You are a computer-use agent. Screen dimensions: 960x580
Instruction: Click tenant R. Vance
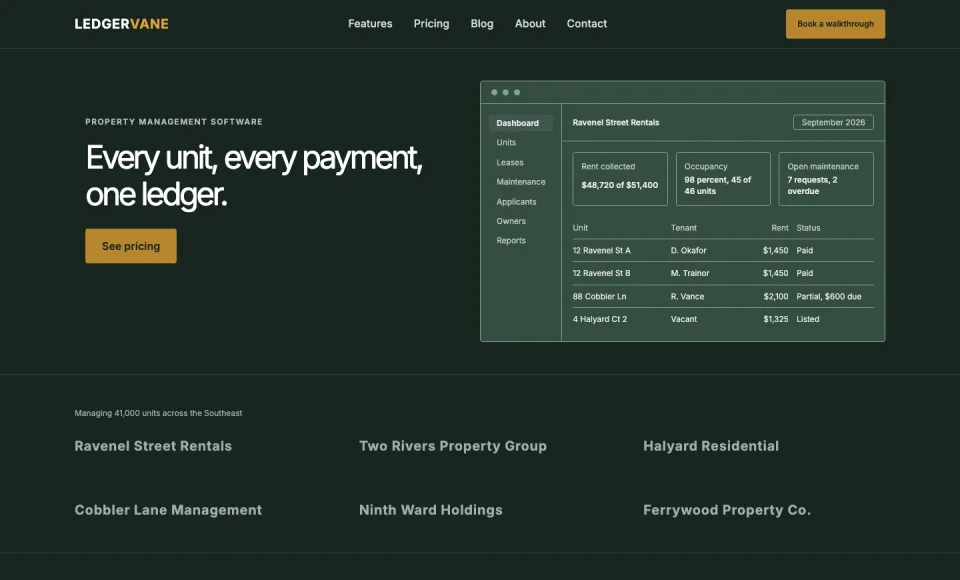(x=687, y=296)
